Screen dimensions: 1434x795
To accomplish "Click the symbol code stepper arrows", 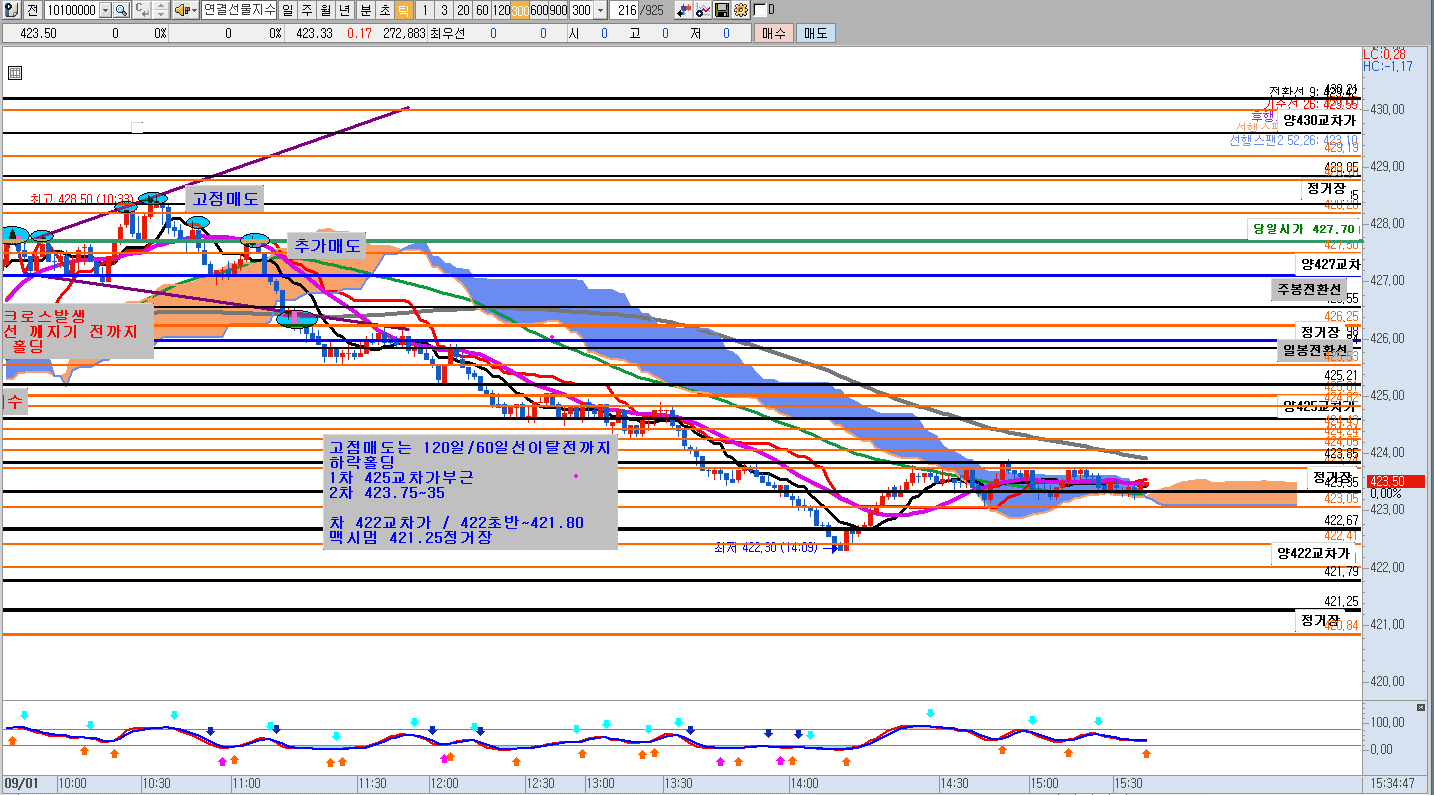I will pos(160,10).
